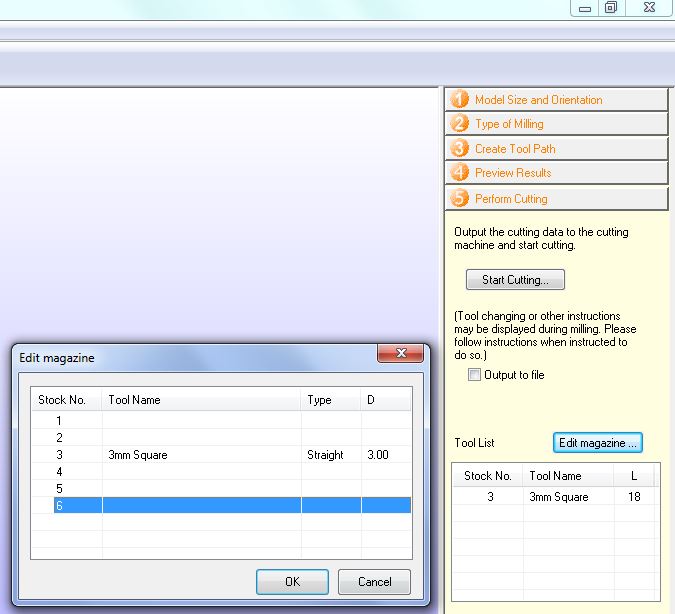Select stock number 5 row in magazine
The image size is (675, 614).
click(221, 489)
